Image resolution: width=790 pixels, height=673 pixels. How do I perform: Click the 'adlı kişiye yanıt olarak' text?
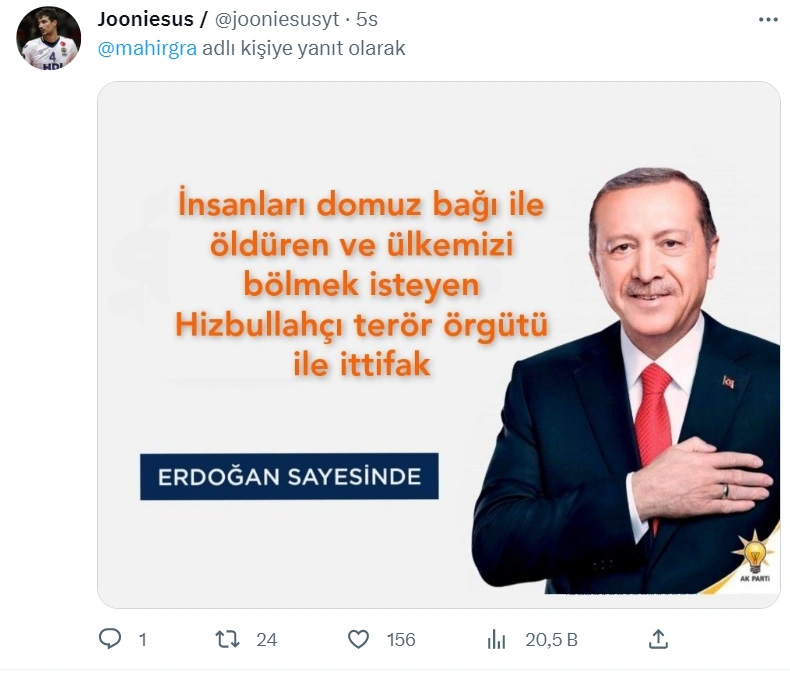coord(304,48)
